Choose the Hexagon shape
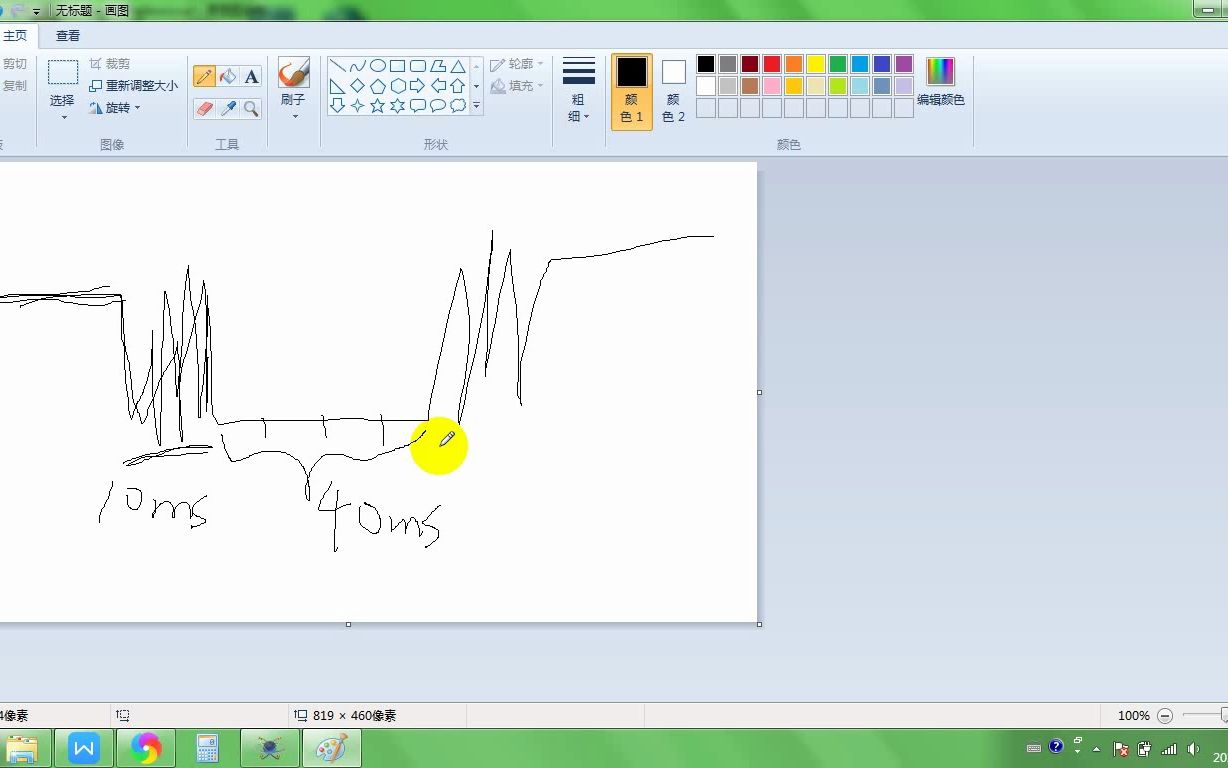The height and width of the screenshot is (768, 1228). tap(398, 86)
